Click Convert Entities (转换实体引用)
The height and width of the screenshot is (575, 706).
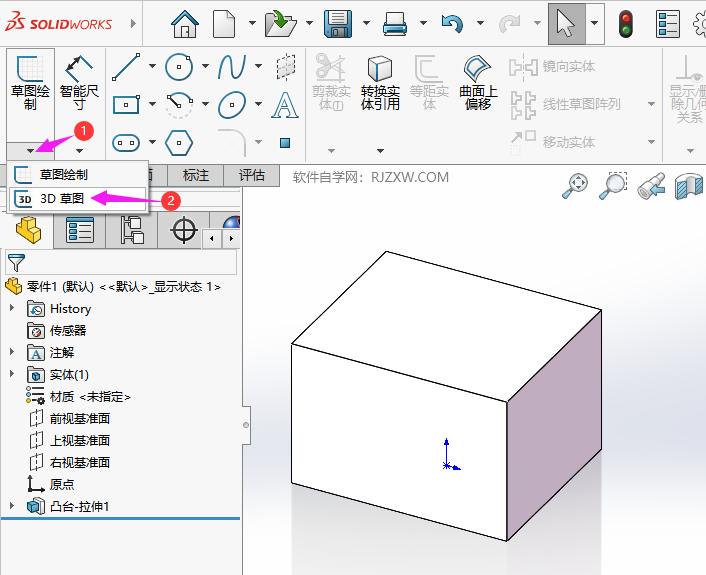click(380, 83)
